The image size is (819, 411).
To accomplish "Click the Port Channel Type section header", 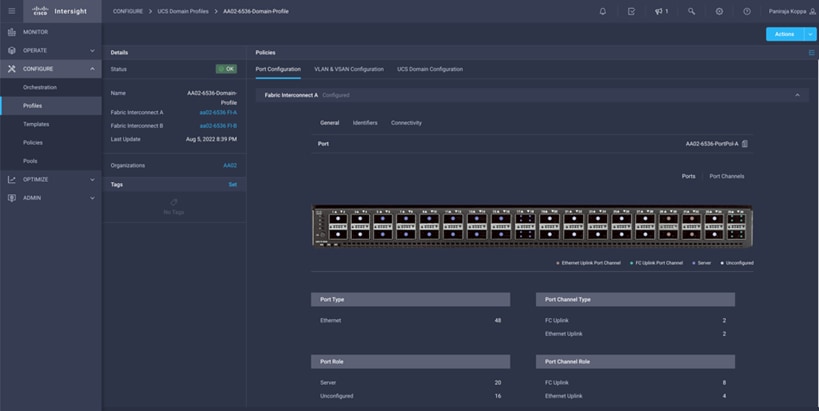I will (635, 299).
